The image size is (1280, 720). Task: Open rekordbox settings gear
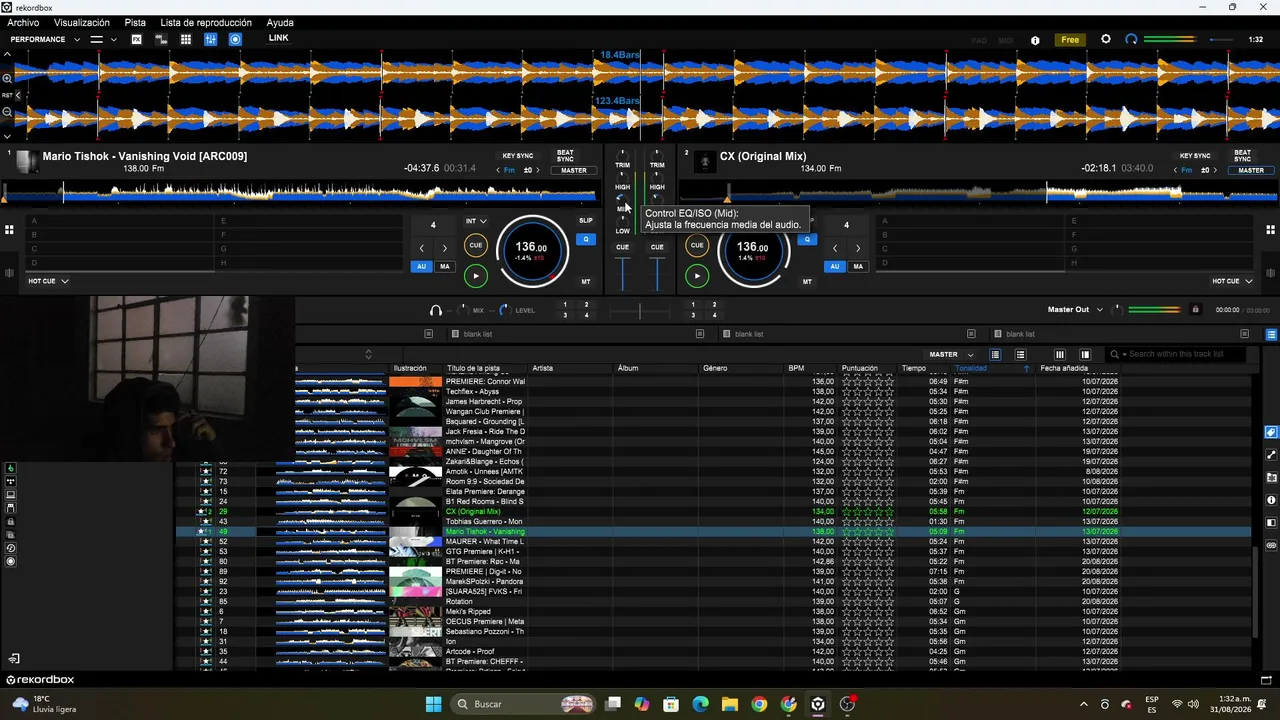[1105, 39]
